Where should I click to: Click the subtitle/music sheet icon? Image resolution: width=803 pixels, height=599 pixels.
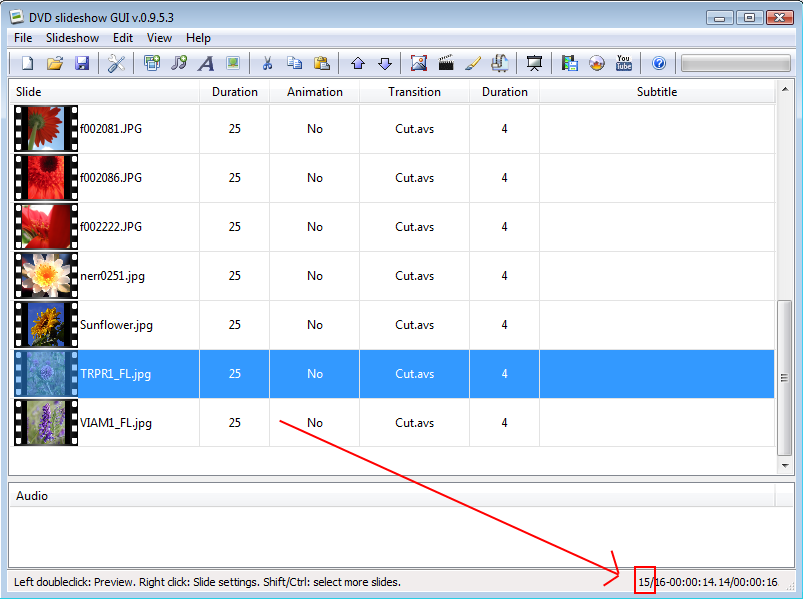[x=500, y=63]
